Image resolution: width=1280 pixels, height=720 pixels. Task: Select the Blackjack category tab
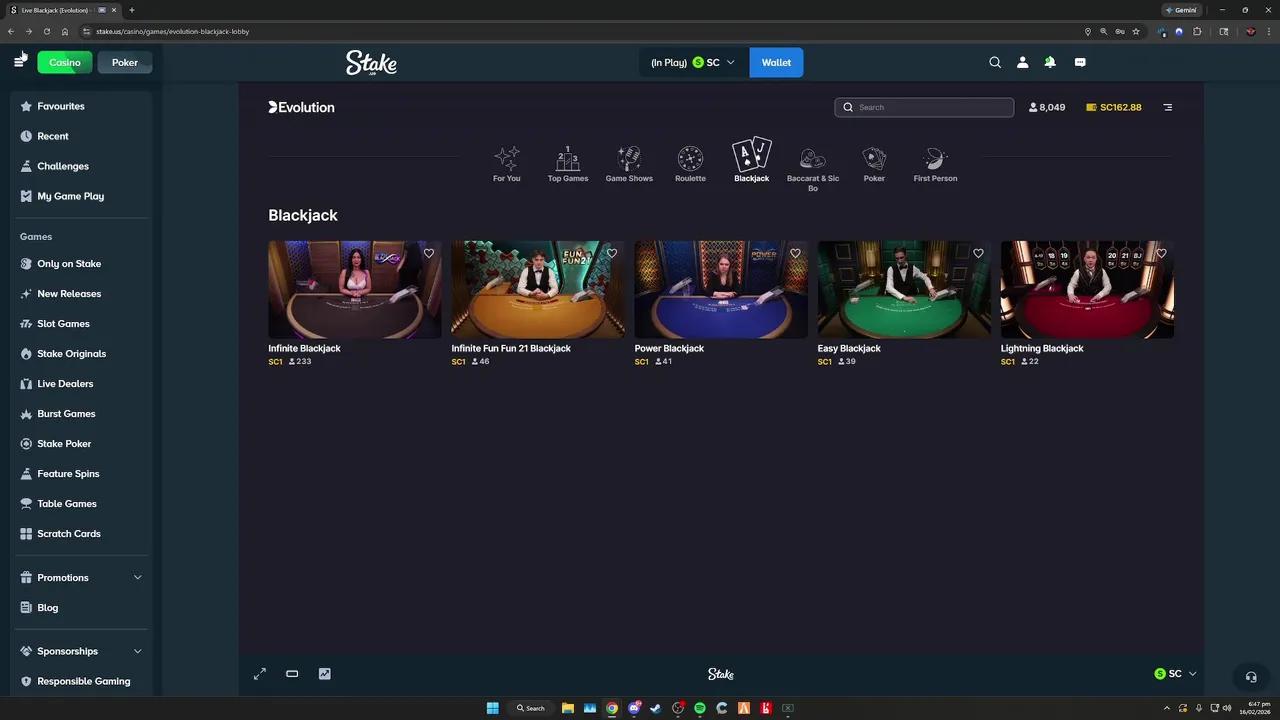pyautogui.click(x=751, y=160)
